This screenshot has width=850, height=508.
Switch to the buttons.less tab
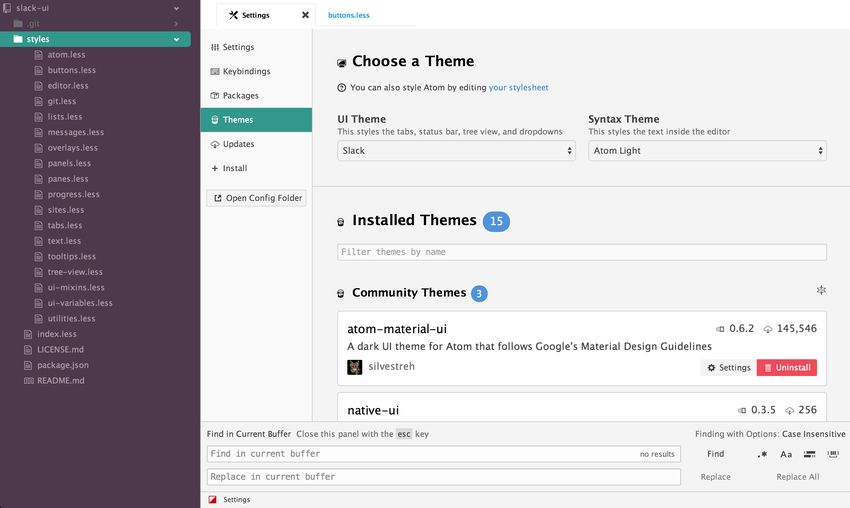pos(349,15)
